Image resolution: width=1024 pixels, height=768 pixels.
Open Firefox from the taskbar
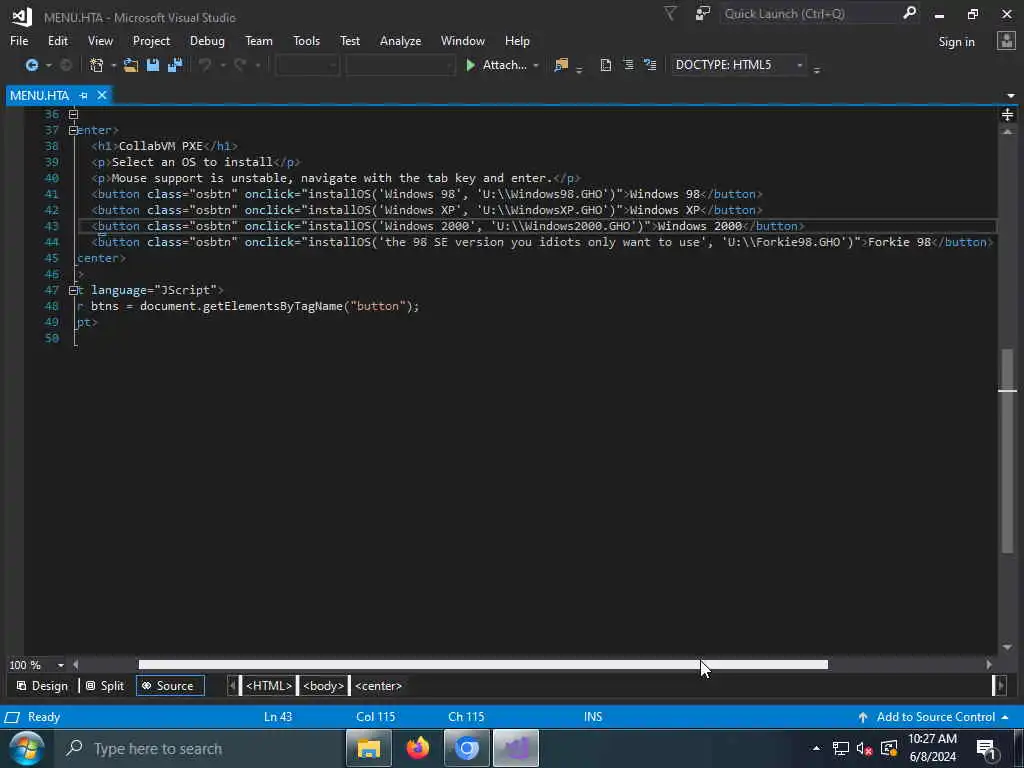click(418, 748)
